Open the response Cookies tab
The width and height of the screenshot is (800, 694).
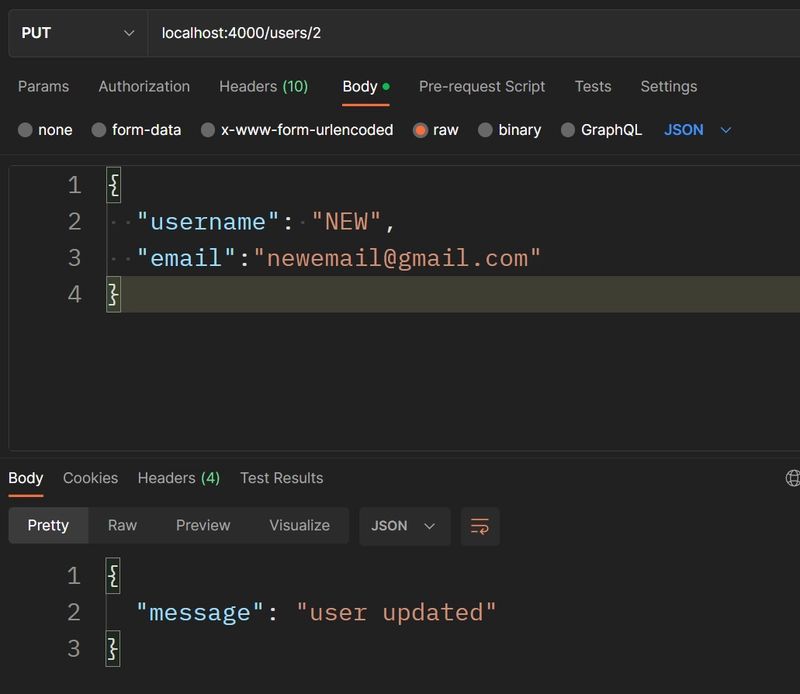pos(90,478)
